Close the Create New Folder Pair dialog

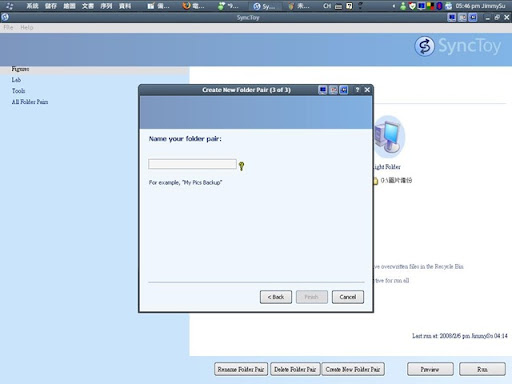click(x=367, y=90)
